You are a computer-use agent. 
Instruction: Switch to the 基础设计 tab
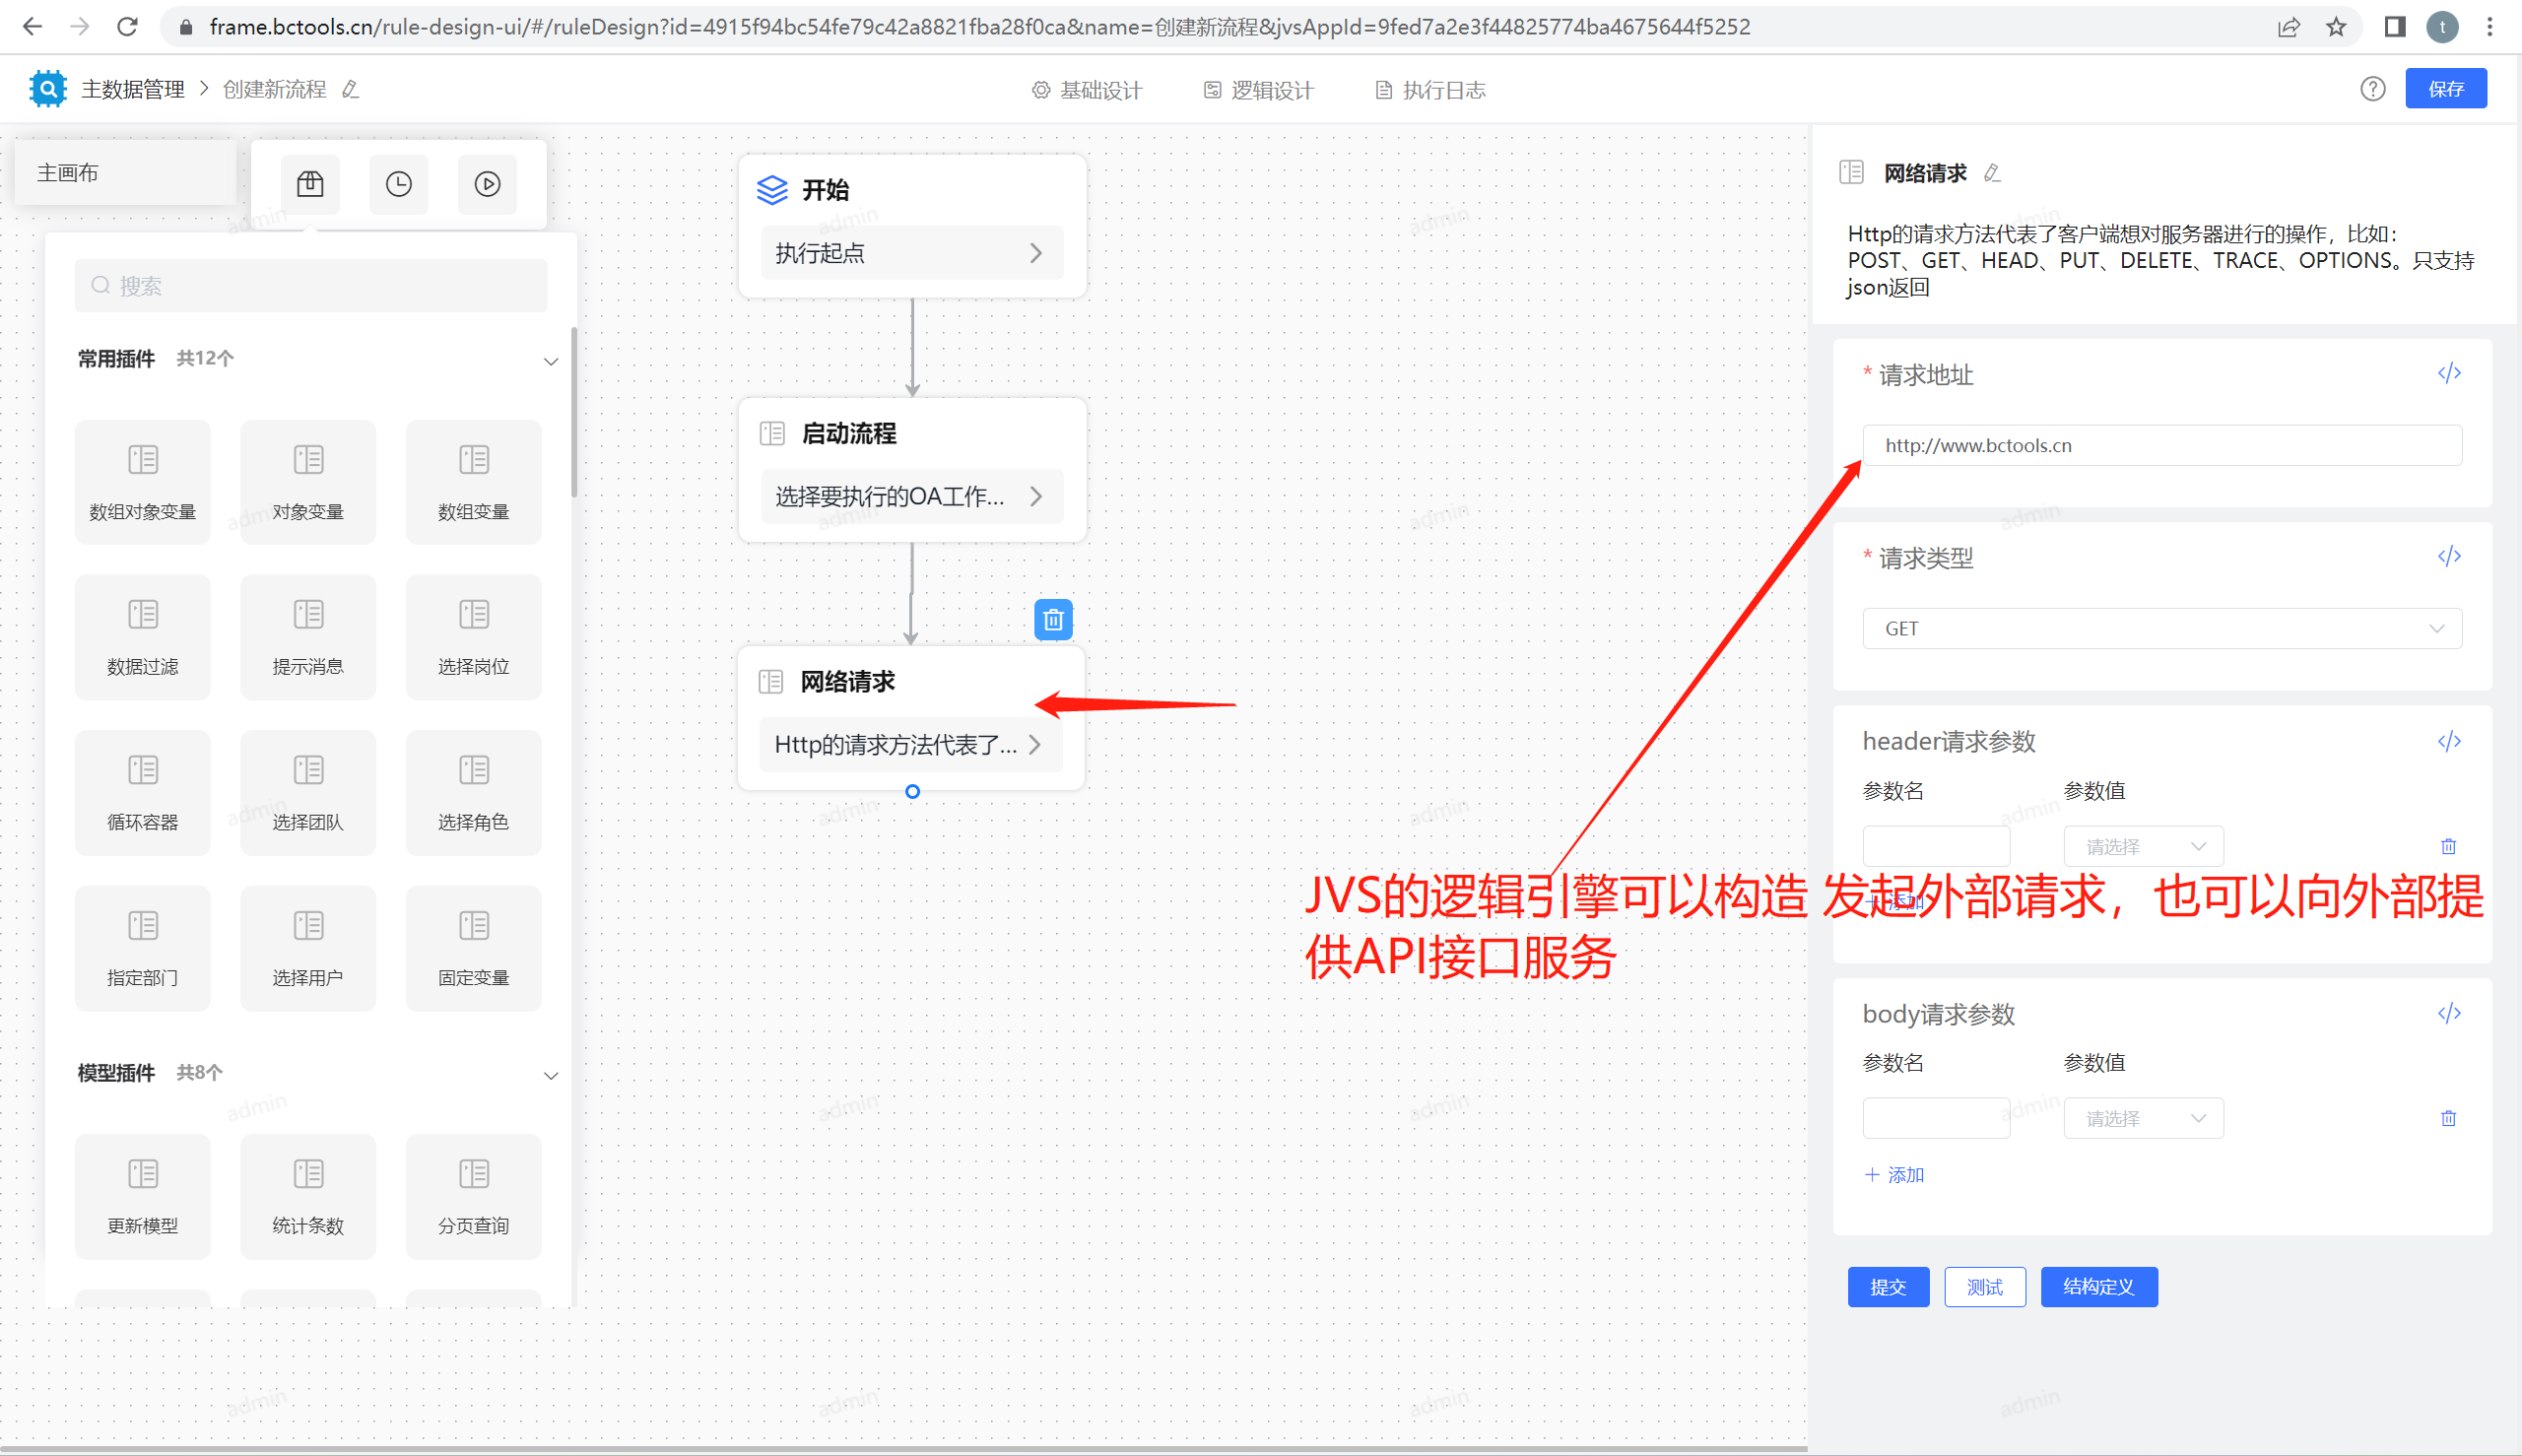coord(1087,90)
